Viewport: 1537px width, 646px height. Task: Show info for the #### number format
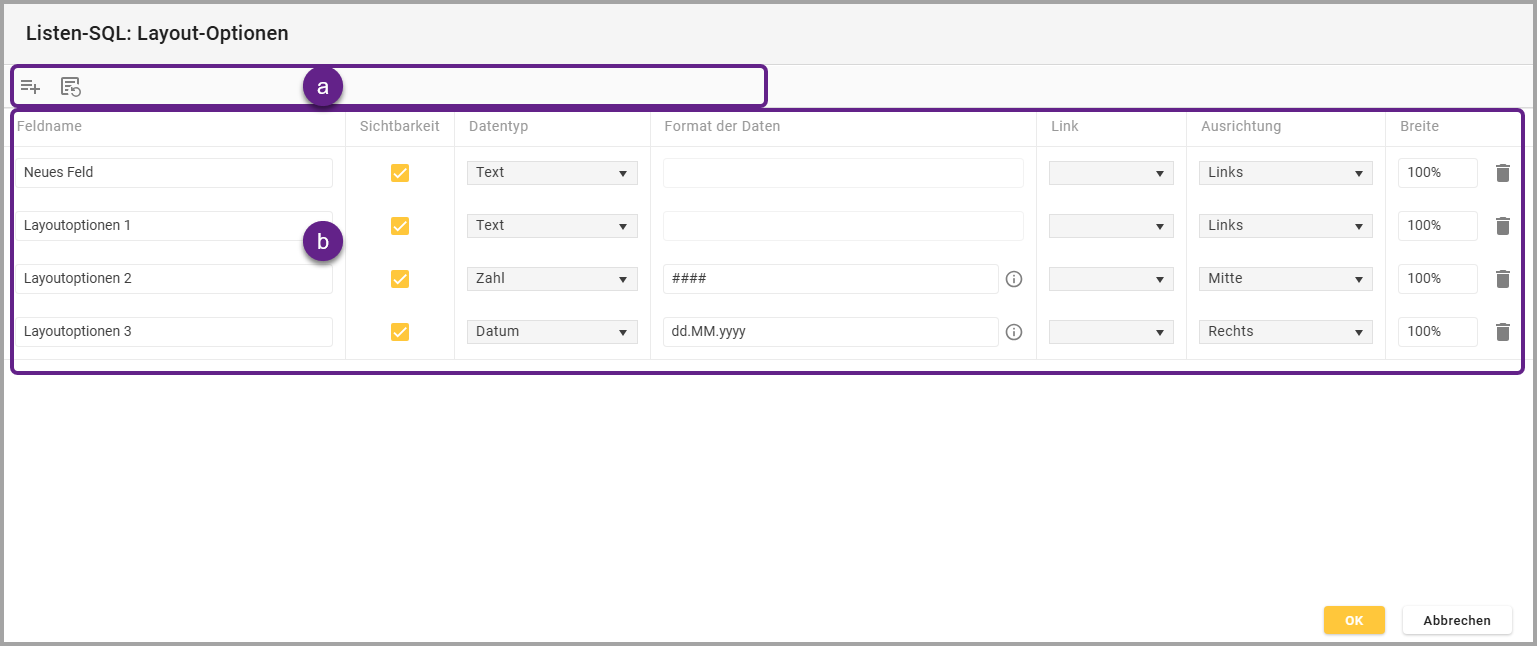(x=1014, y=279)
